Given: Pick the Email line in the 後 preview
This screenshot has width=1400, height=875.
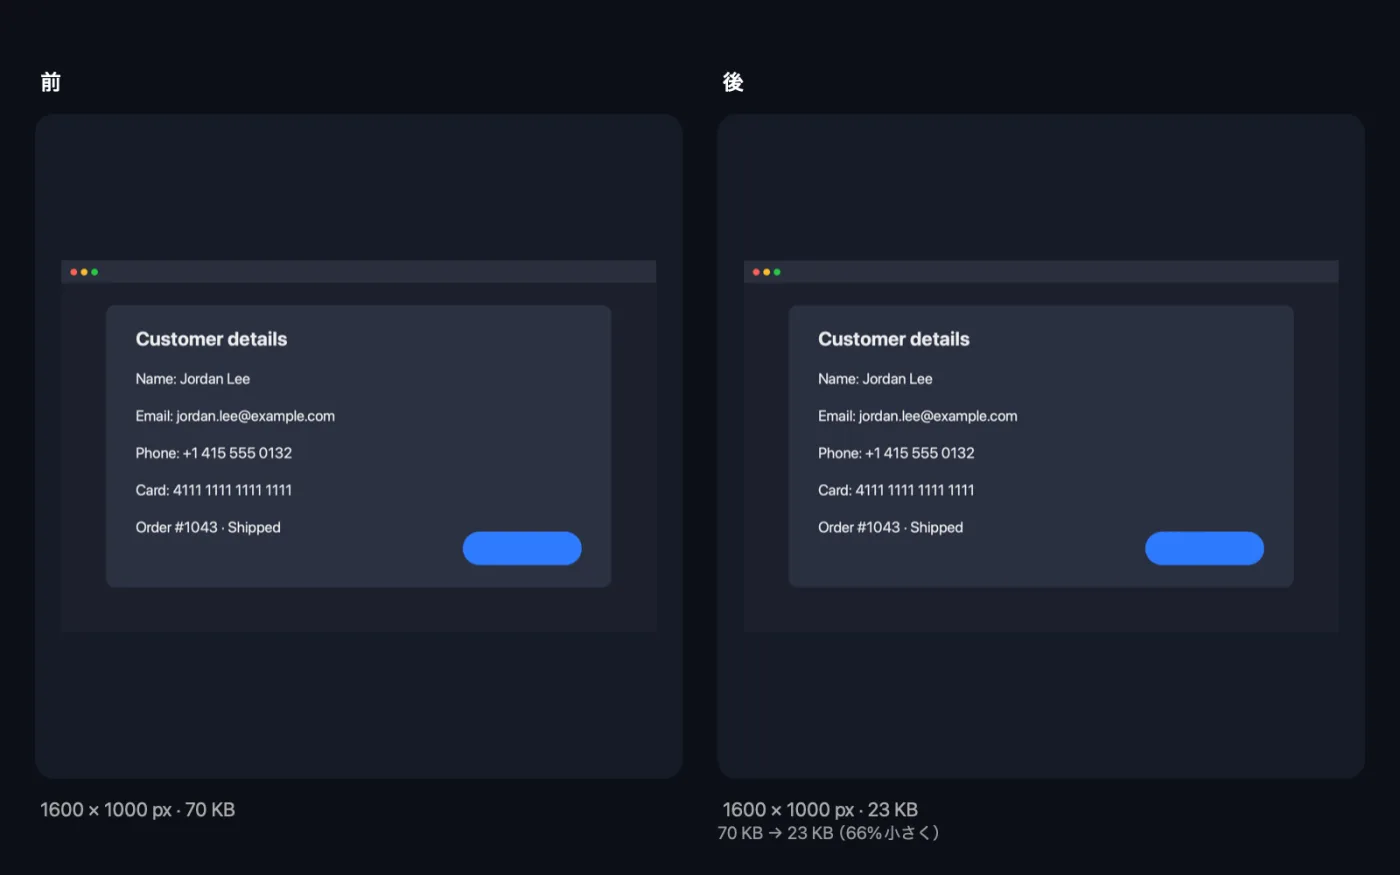Looking at the screenshot, I should 918,416.
